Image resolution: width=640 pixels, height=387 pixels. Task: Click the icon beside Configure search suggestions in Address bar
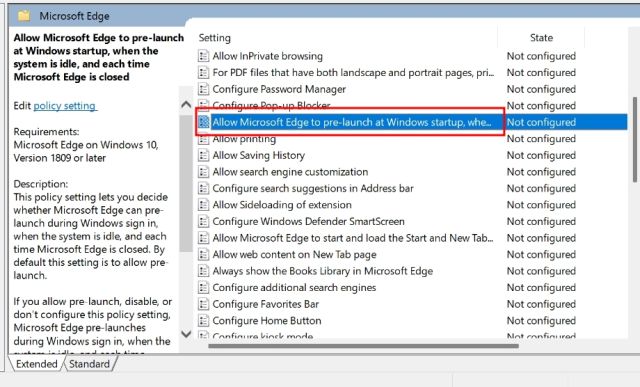pyautogui.click(x=203, y=188)
